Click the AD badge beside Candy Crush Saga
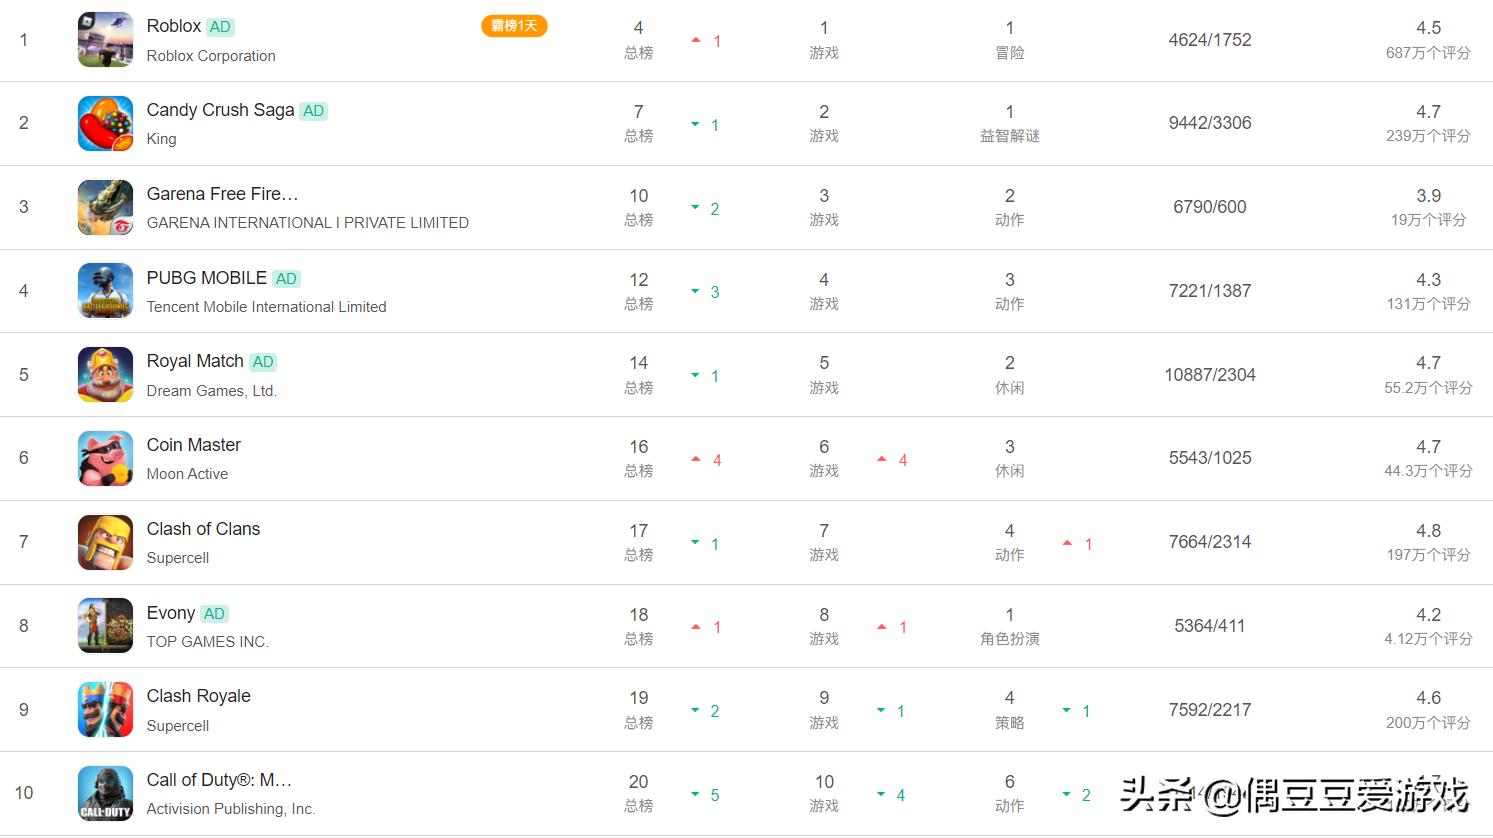This screenshot has height=838, width=1493. tap(314, 111)
